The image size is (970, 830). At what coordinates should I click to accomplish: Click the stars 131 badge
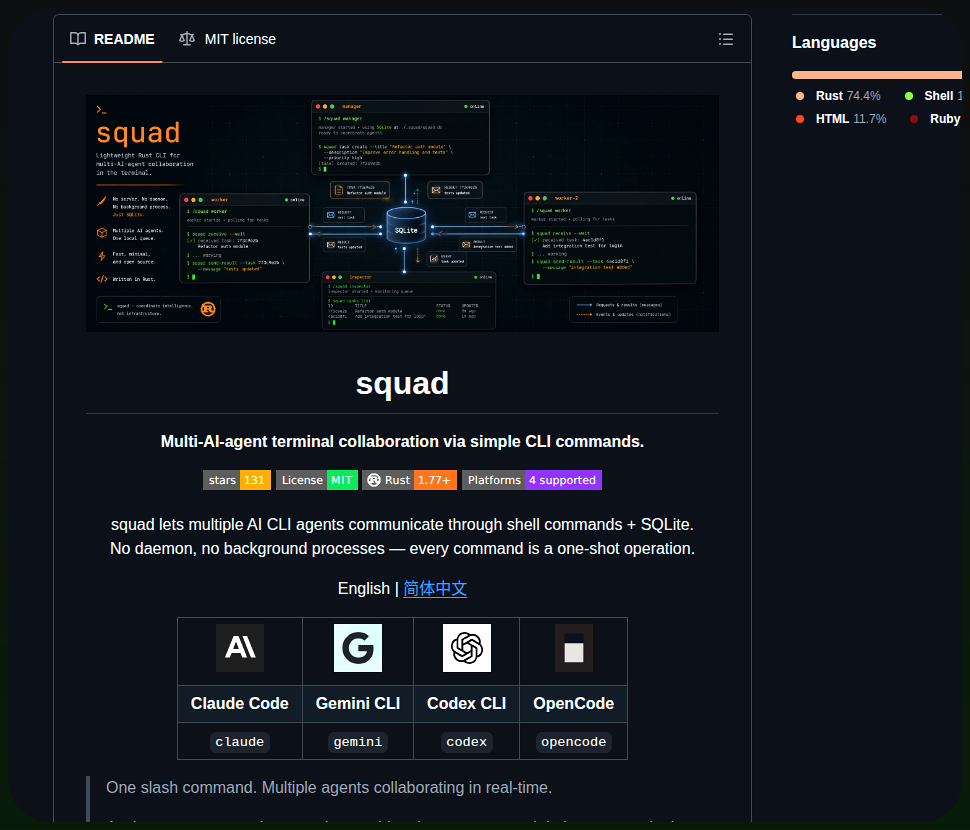click(x=237, y=480)
